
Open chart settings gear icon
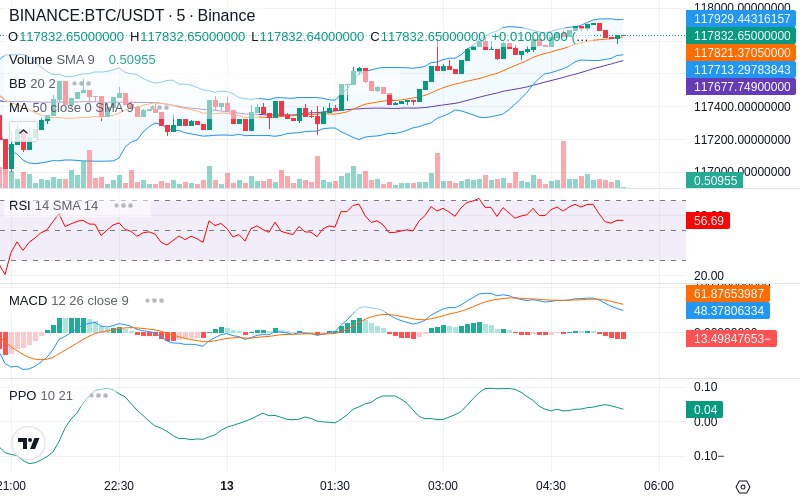click(743, 486)
